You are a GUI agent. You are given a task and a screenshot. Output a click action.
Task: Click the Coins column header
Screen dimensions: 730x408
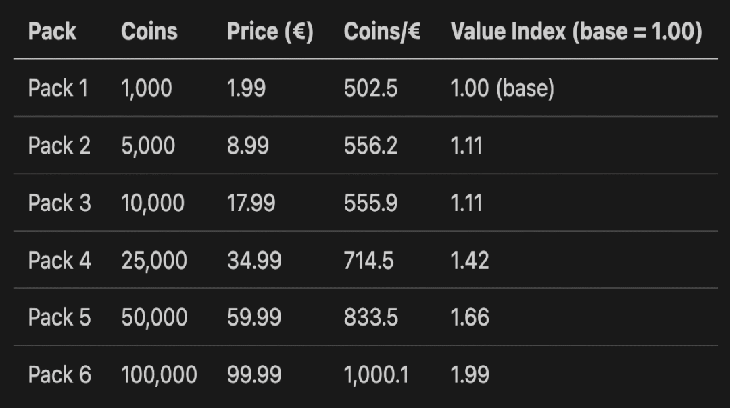(x=149, y=31)
